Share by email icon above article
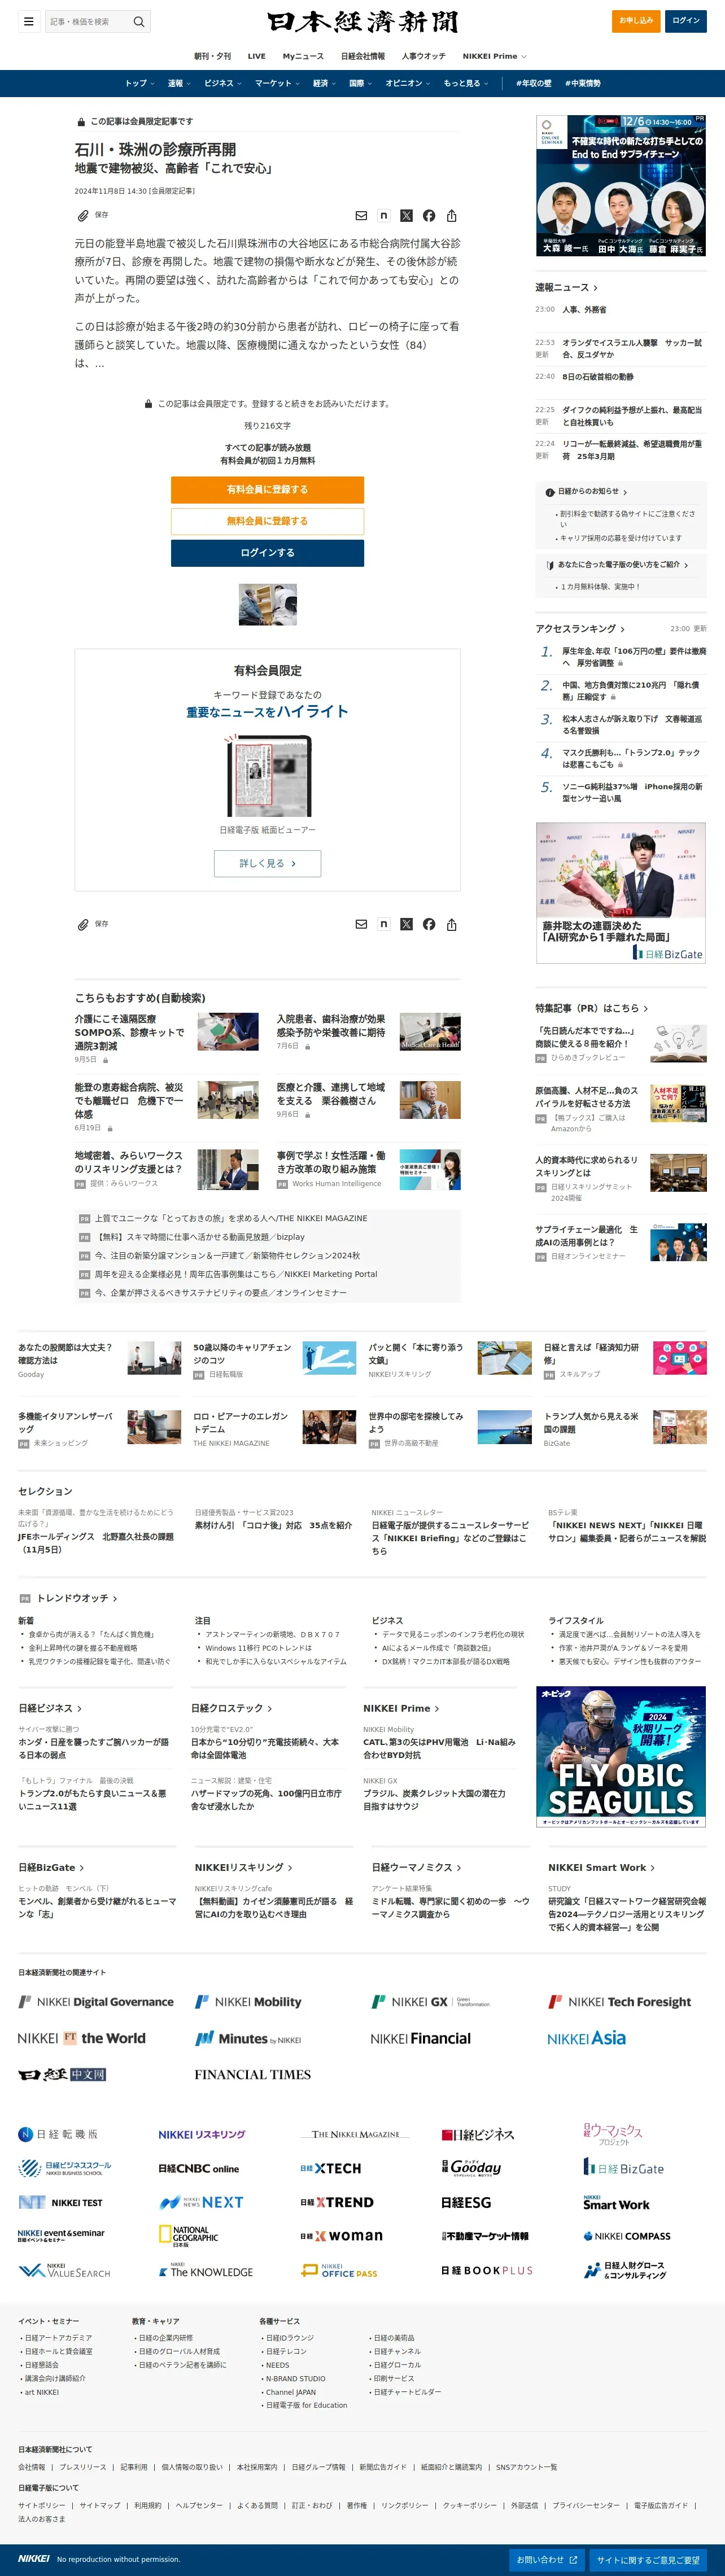The height and width of the screenshot is (2576, 725). [361, 216]
